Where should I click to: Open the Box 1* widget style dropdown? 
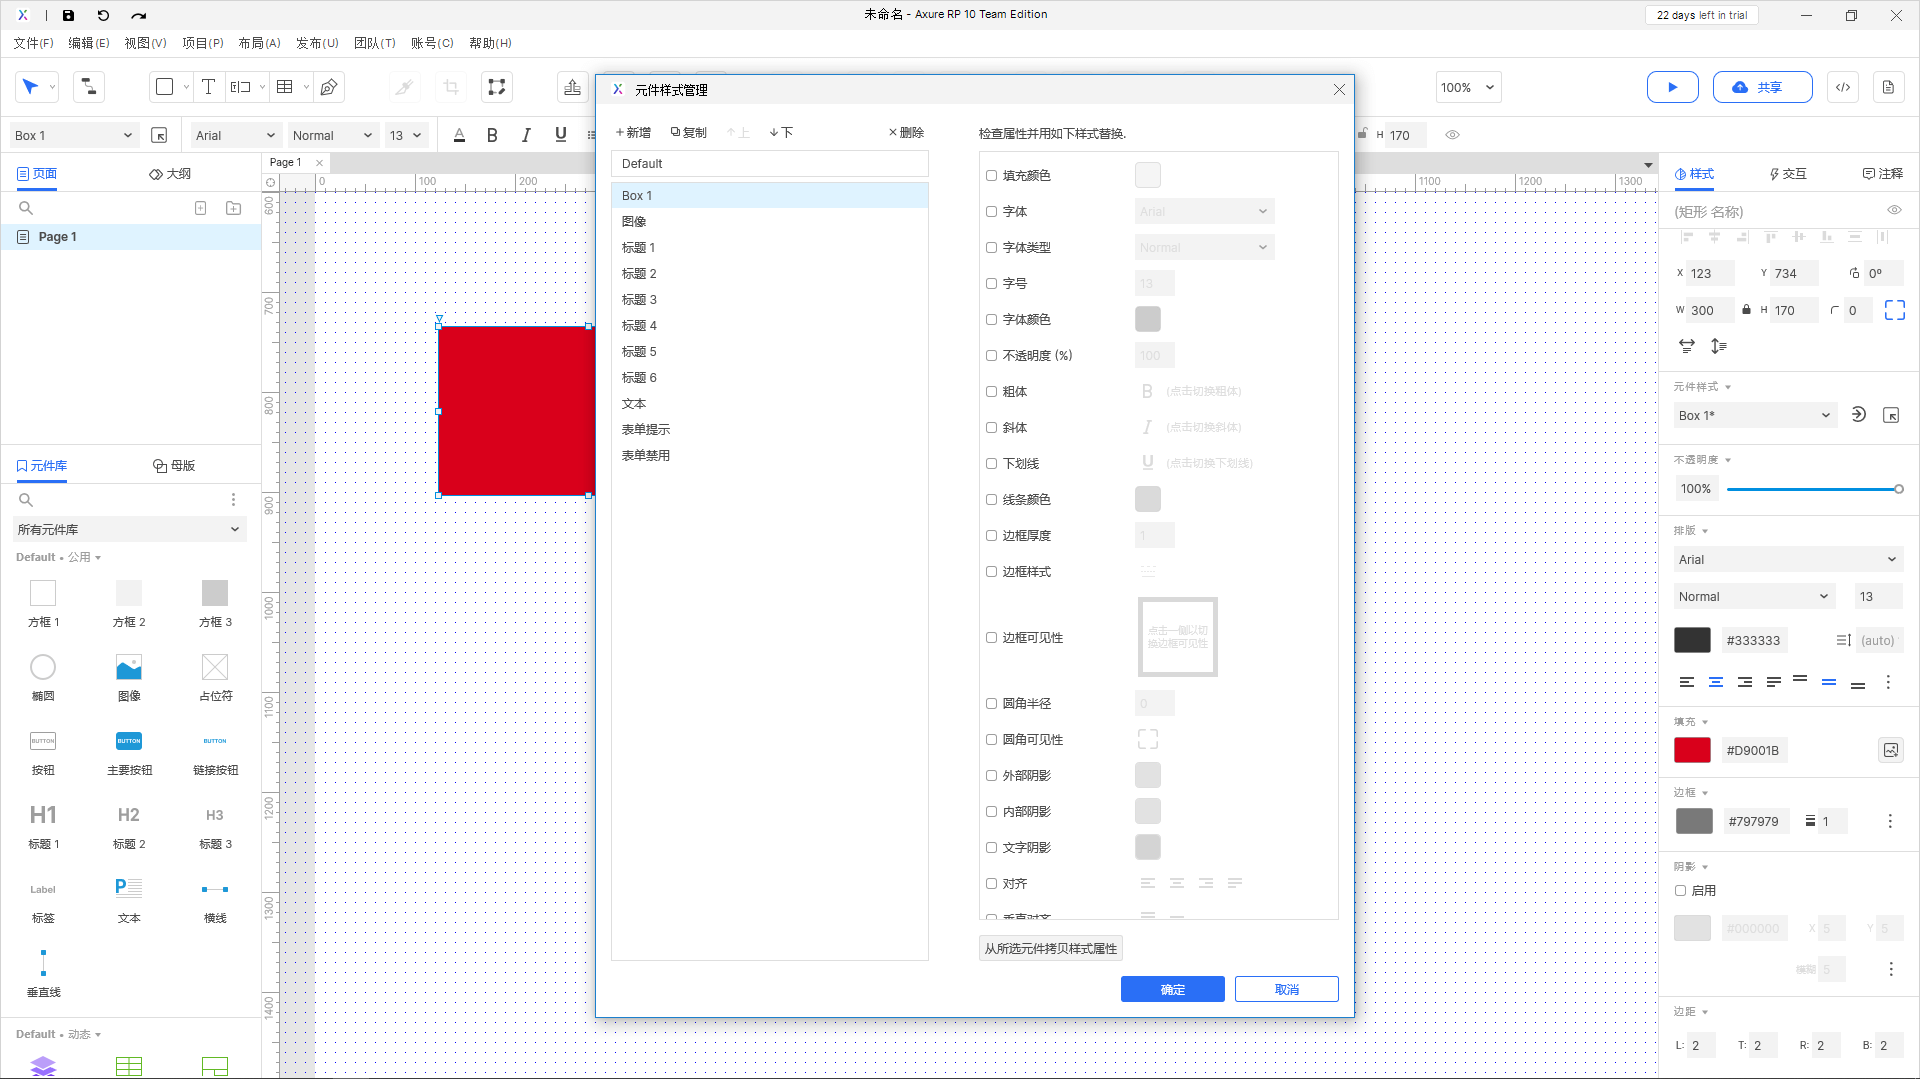[x=1755, y=415]
